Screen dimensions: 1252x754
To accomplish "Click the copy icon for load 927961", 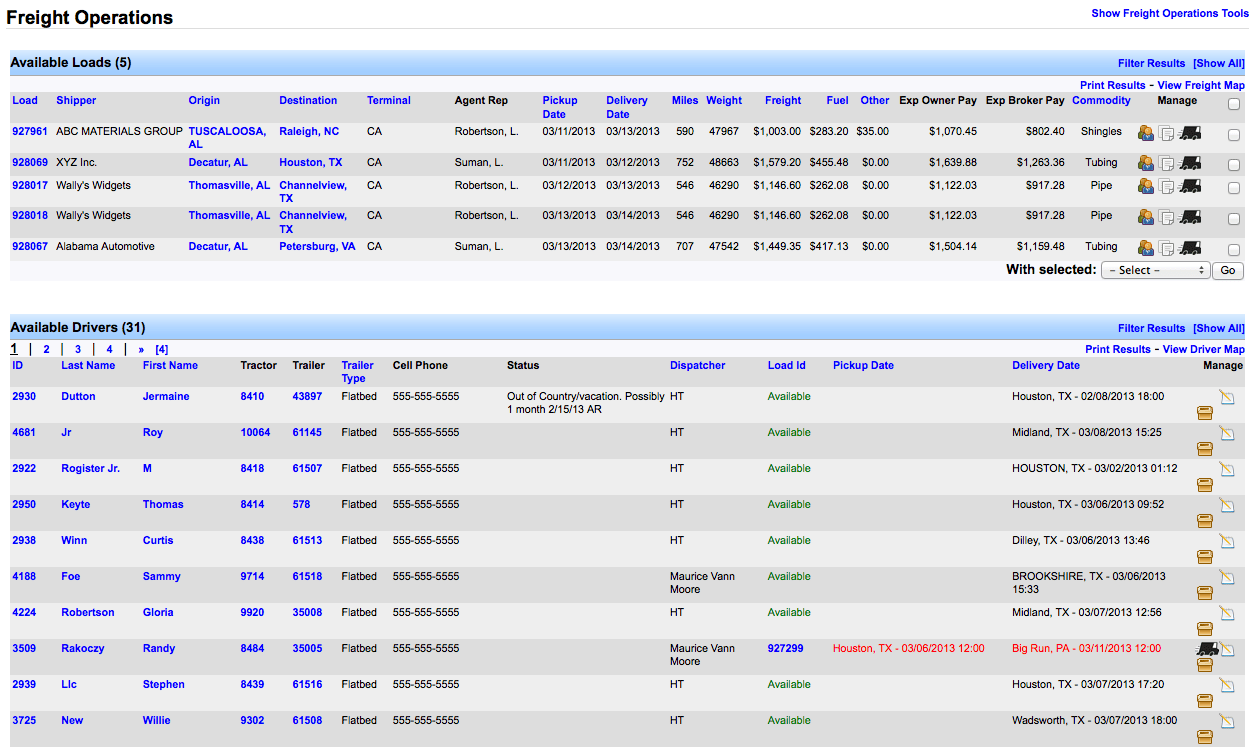I will click(x=1167, y=133).
